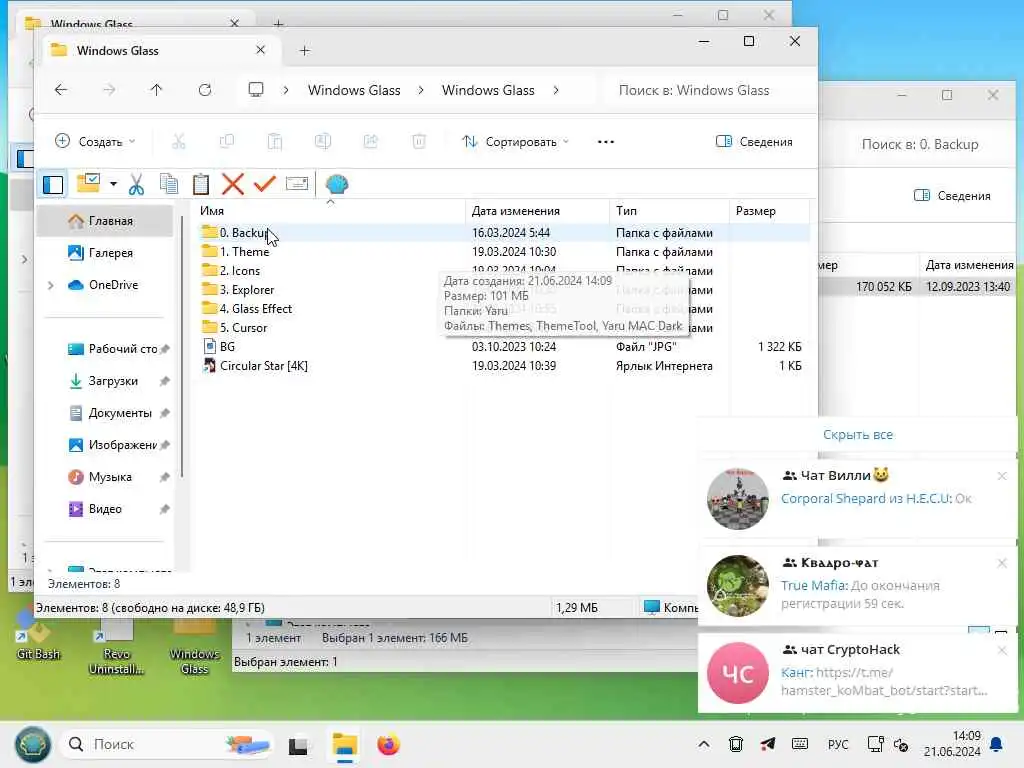1024x768 pixels.
Task: Toggle the Сведения details pane in front window
Action: click(754, 142)
